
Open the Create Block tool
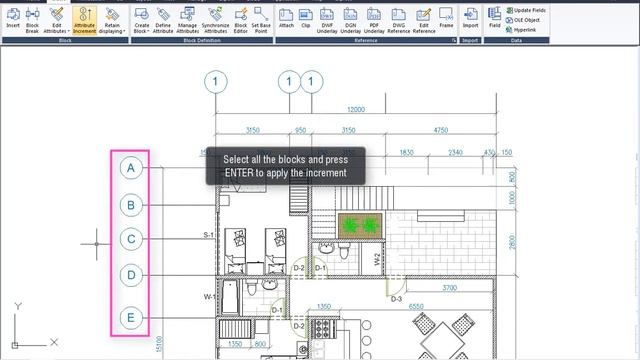coord(142,20)
